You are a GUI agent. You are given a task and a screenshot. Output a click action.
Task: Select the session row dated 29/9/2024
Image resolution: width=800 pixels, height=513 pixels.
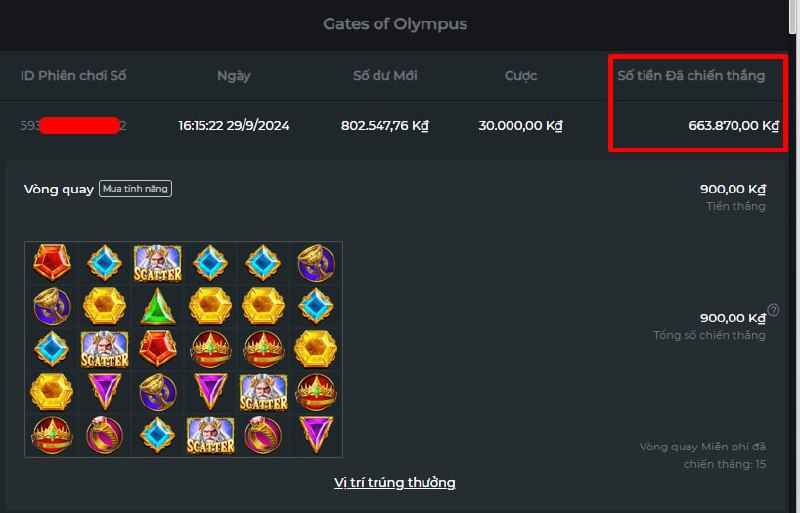click(x=394, y=126)
